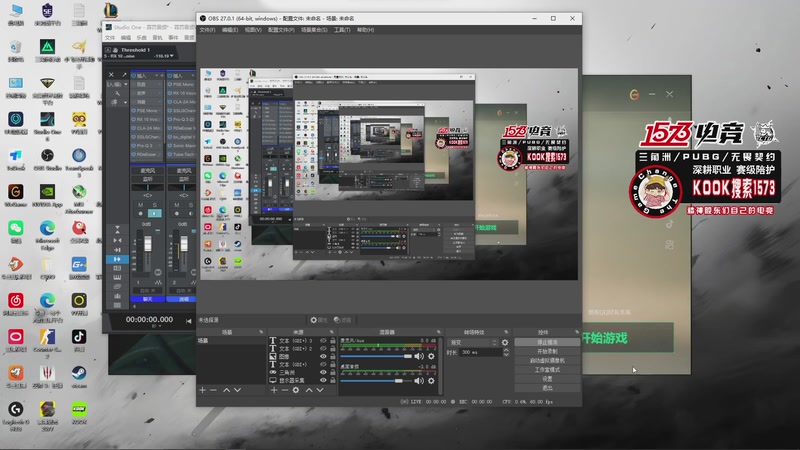This screenshot has height=450, width=800.
Task: Open 工具(T) menu in OBS
Action: click(342, 30)
